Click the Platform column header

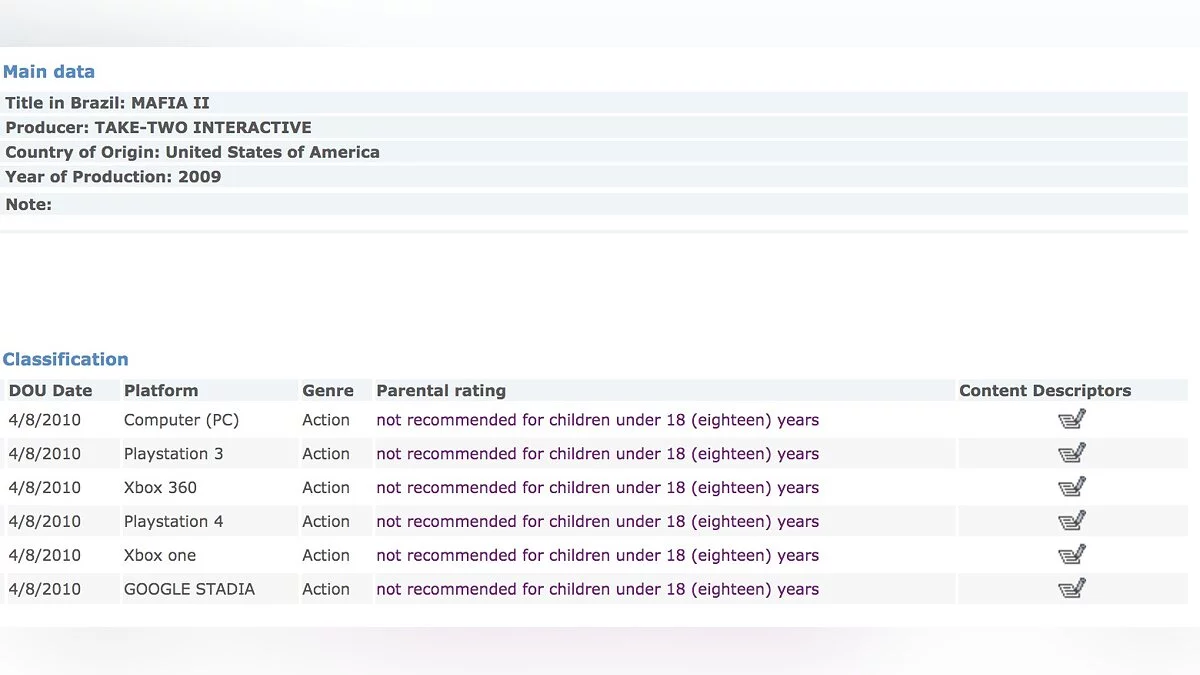(161, 391)
